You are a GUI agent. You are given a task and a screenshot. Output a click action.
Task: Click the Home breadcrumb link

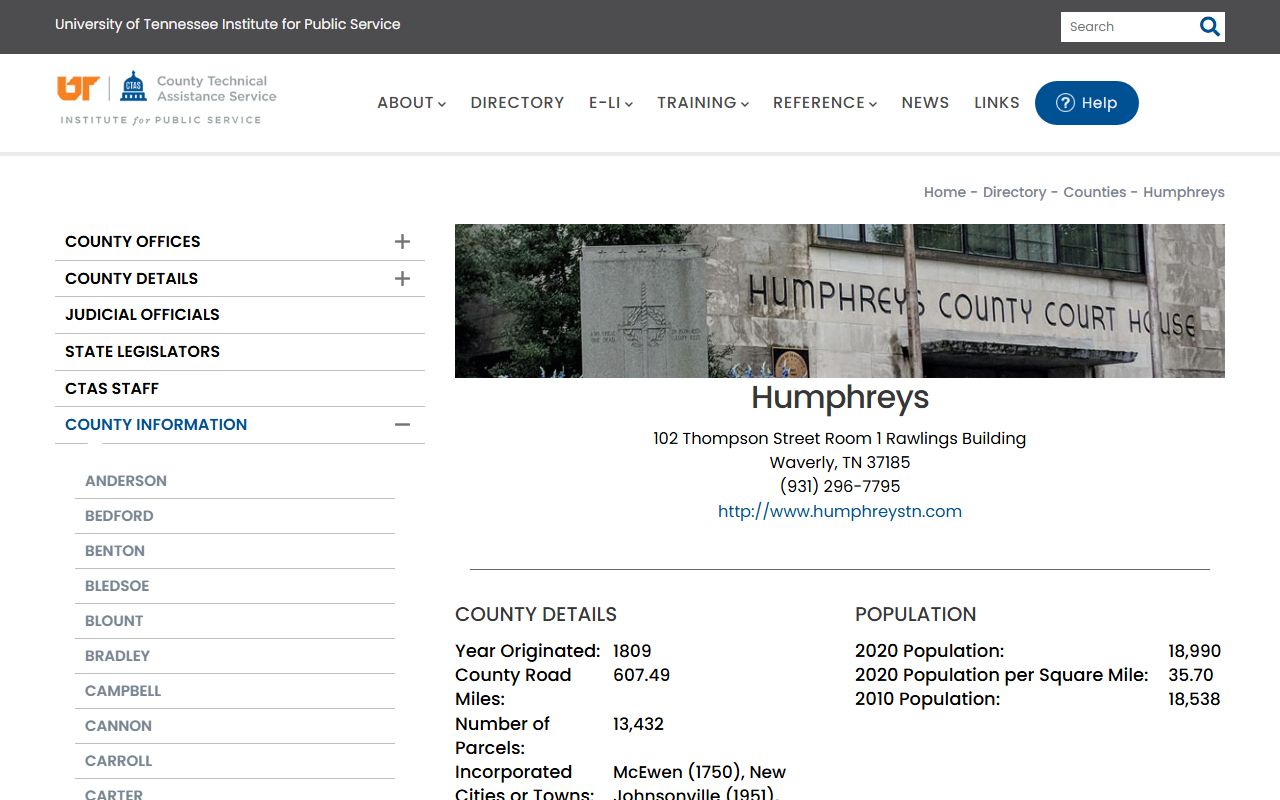pyautogui.click(x=945, y=192)
